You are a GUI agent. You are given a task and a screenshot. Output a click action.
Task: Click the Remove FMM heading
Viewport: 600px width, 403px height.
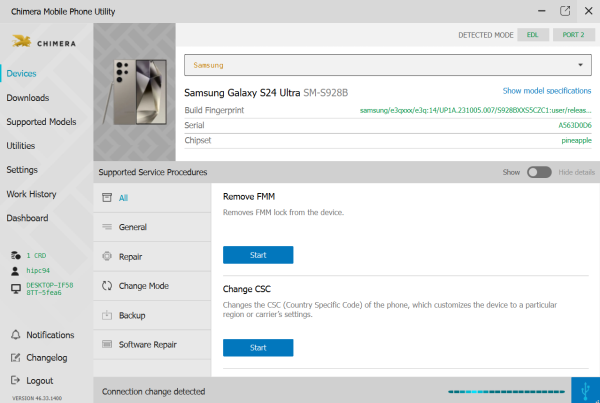click(x=249, y=196)
